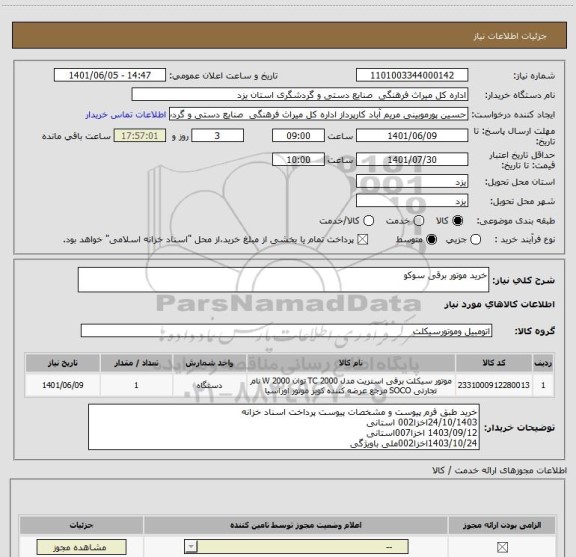The image size is (576, 557).
Task: Click the need date 1401/06/09 table cell
Action: pos(62,385)
